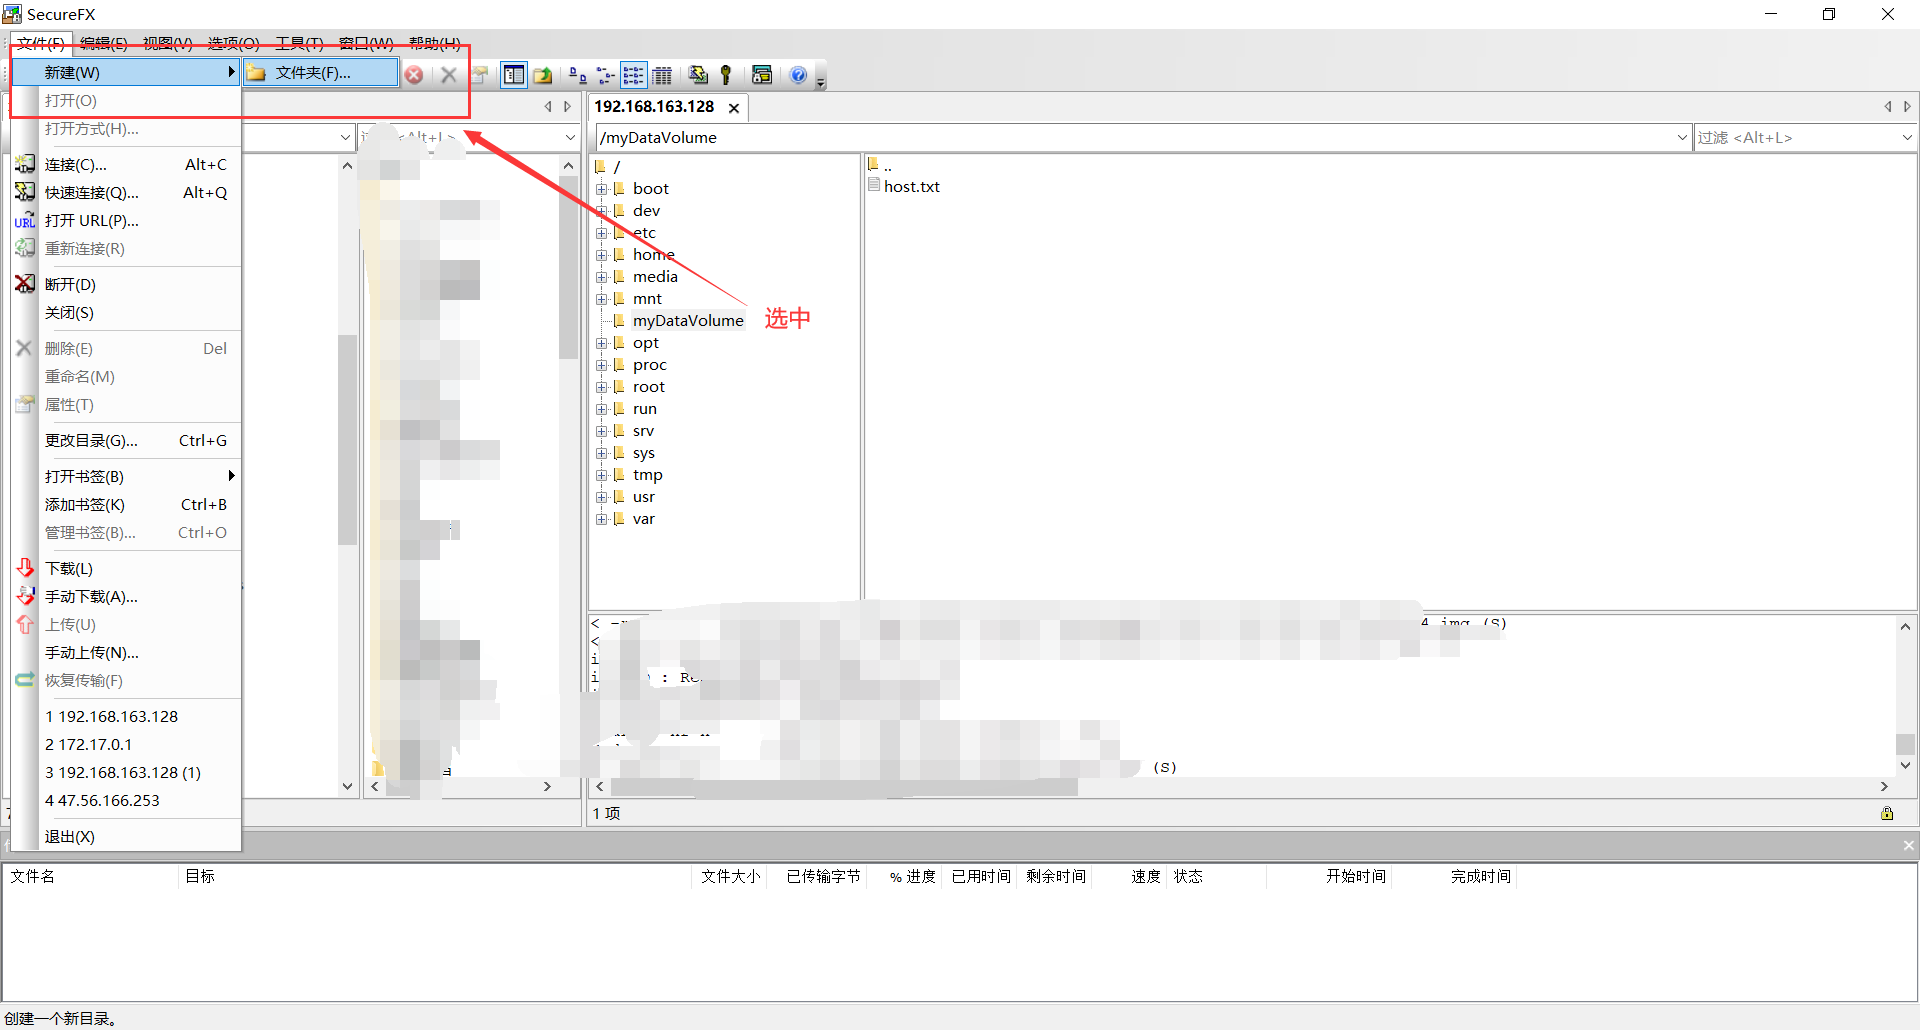Open local filter dropdown arrow
Screen dimensions: 1920x1030
point(570,137)
